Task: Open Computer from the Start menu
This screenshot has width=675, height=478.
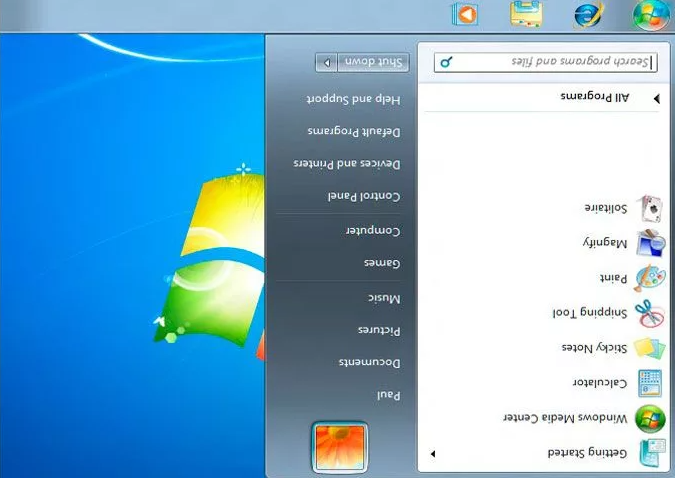Action: point(373,231)
